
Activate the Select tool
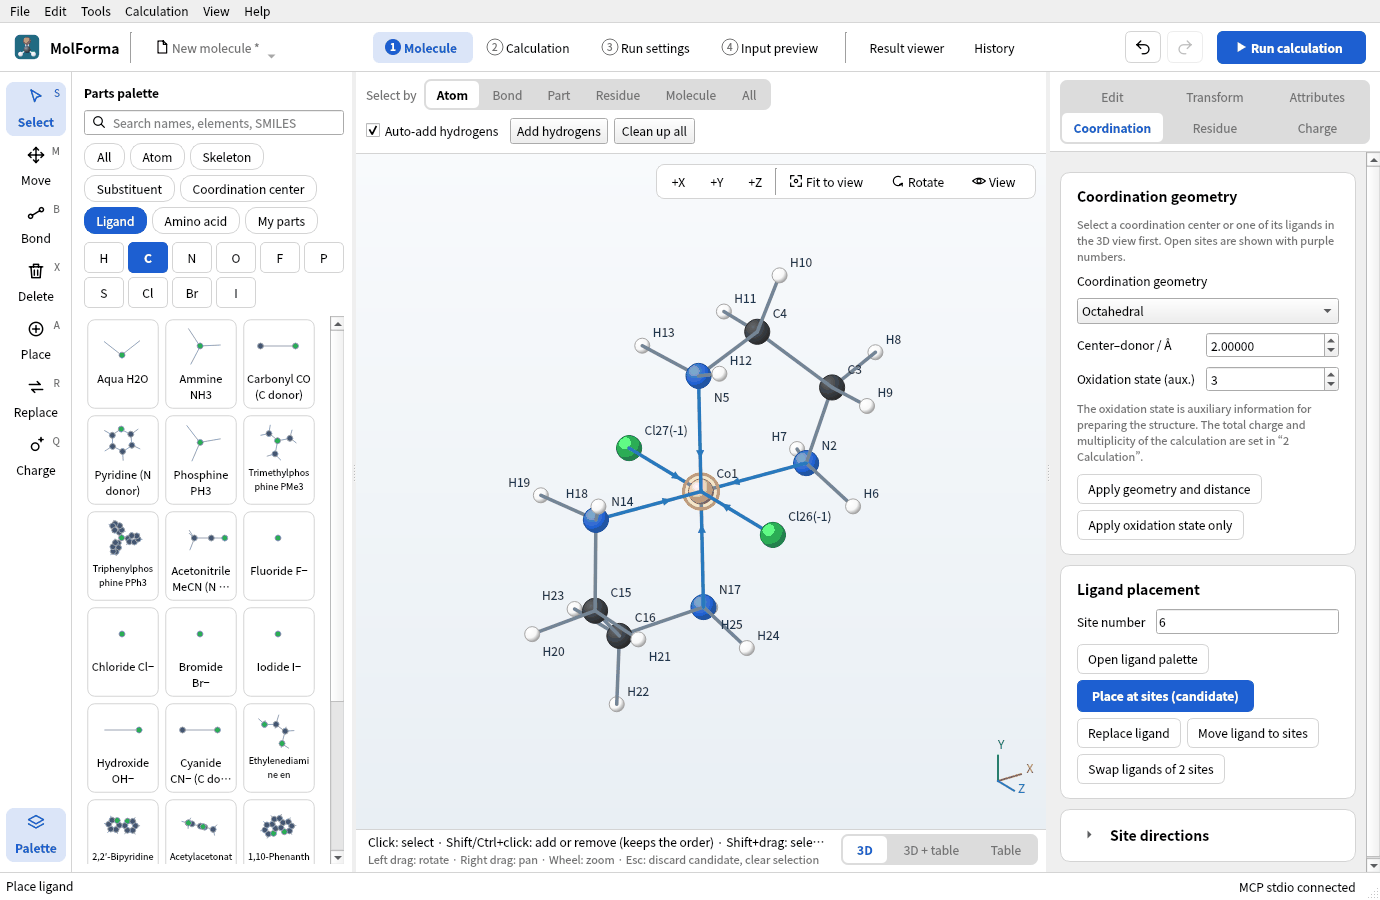coord(36,108)
